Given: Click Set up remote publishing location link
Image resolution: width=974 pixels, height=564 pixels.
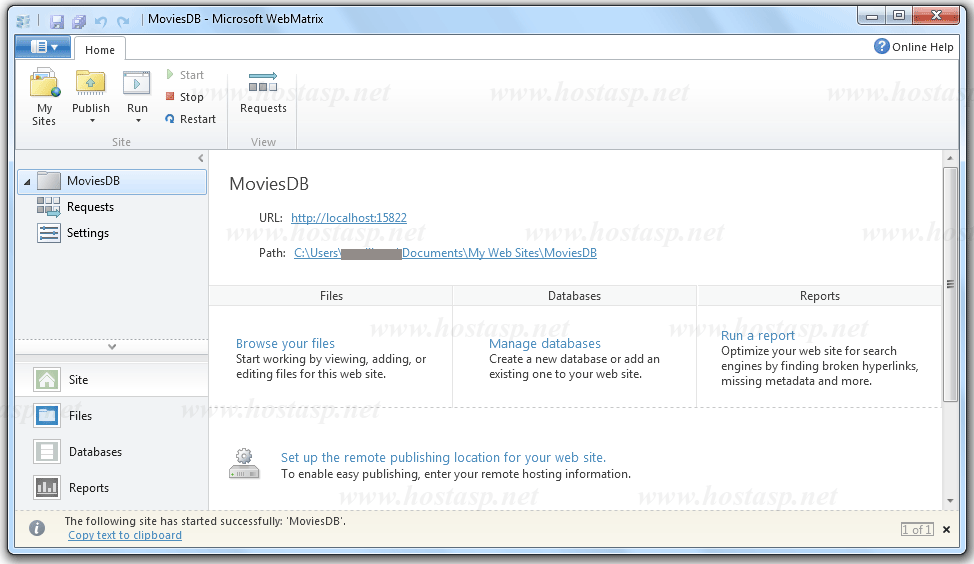Looking at the screenshot, I should pyautogui.click(x=443, y=457).
